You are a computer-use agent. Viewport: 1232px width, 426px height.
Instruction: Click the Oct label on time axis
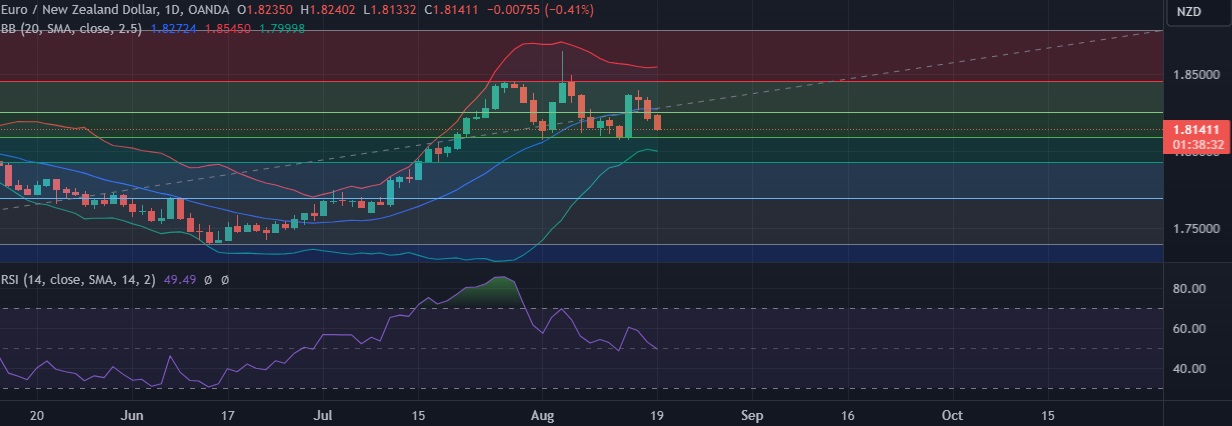click(x=953, y=413)
